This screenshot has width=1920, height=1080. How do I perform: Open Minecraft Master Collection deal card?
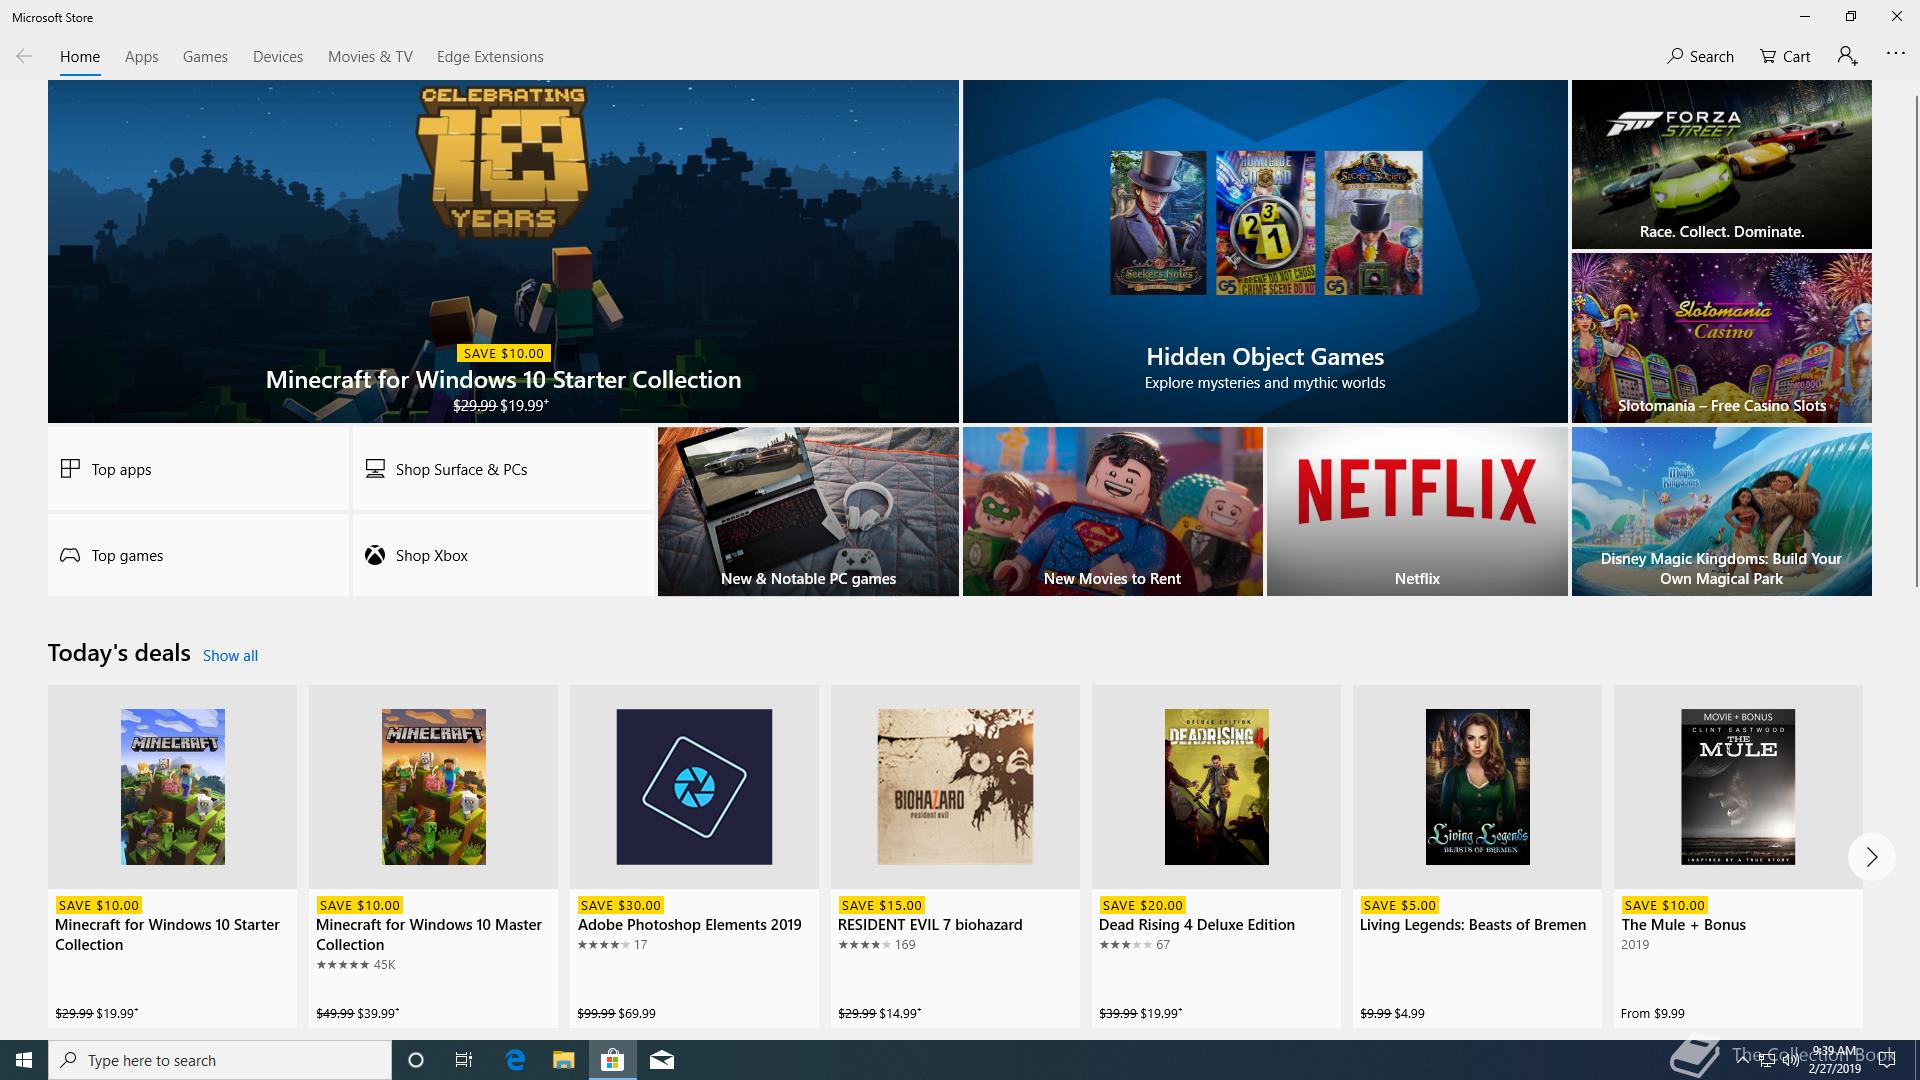pos(433,856)
